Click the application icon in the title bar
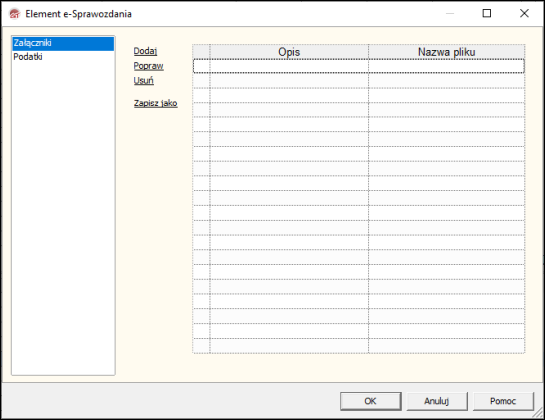 pos(15,14)
